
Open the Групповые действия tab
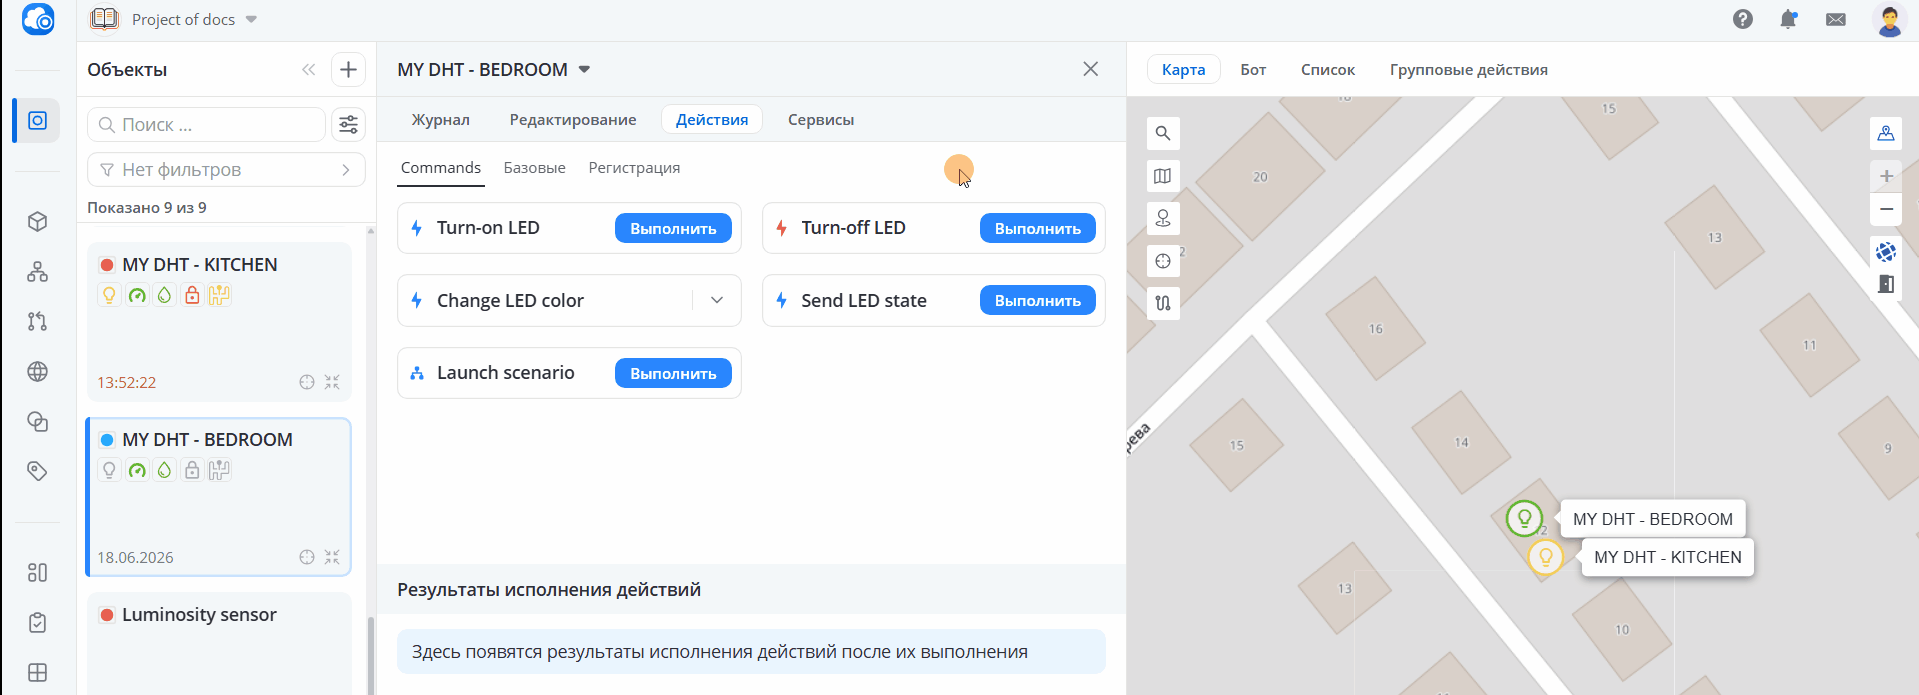[x=1469, y=69]
